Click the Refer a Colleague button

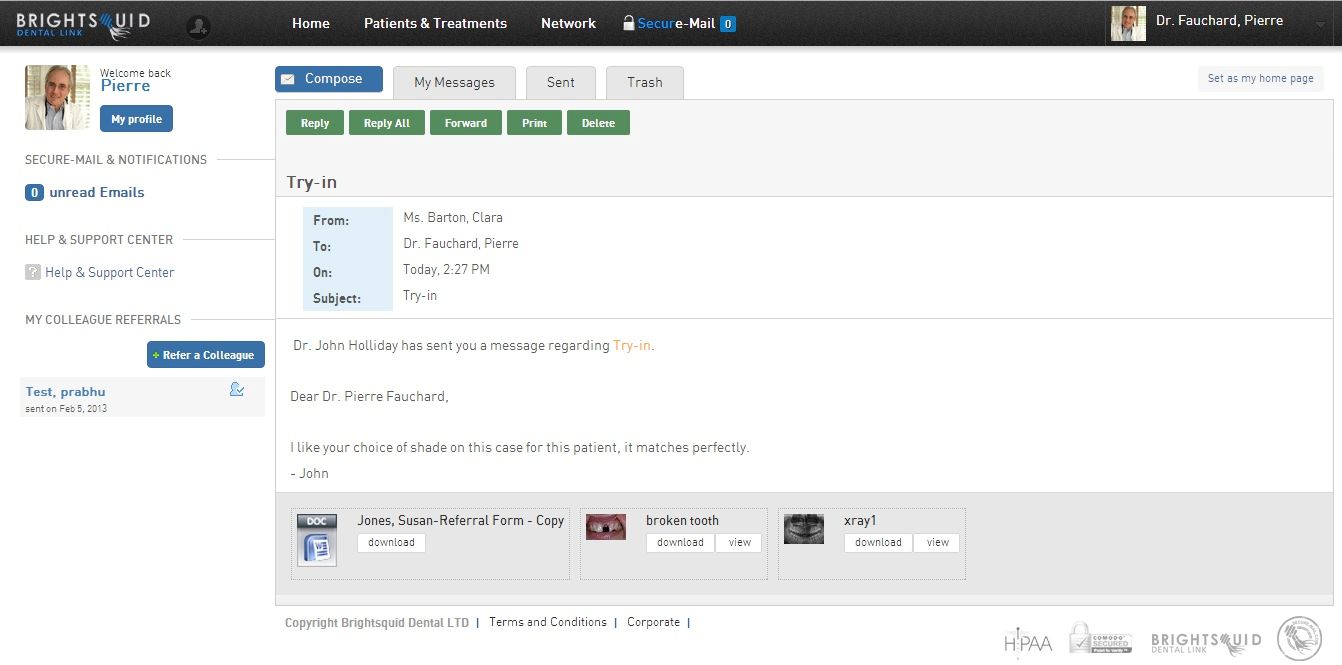[206, 355]
